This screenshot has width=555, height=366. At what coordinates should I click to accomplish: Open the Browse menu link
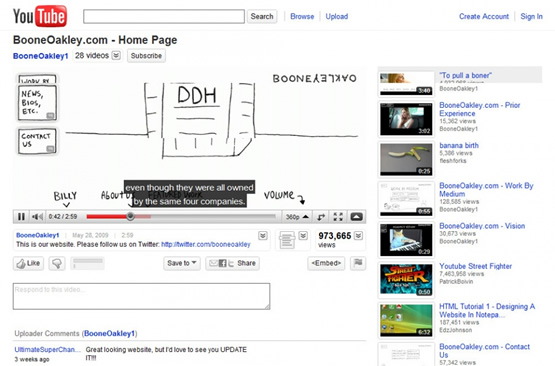(x=302, y=16)
